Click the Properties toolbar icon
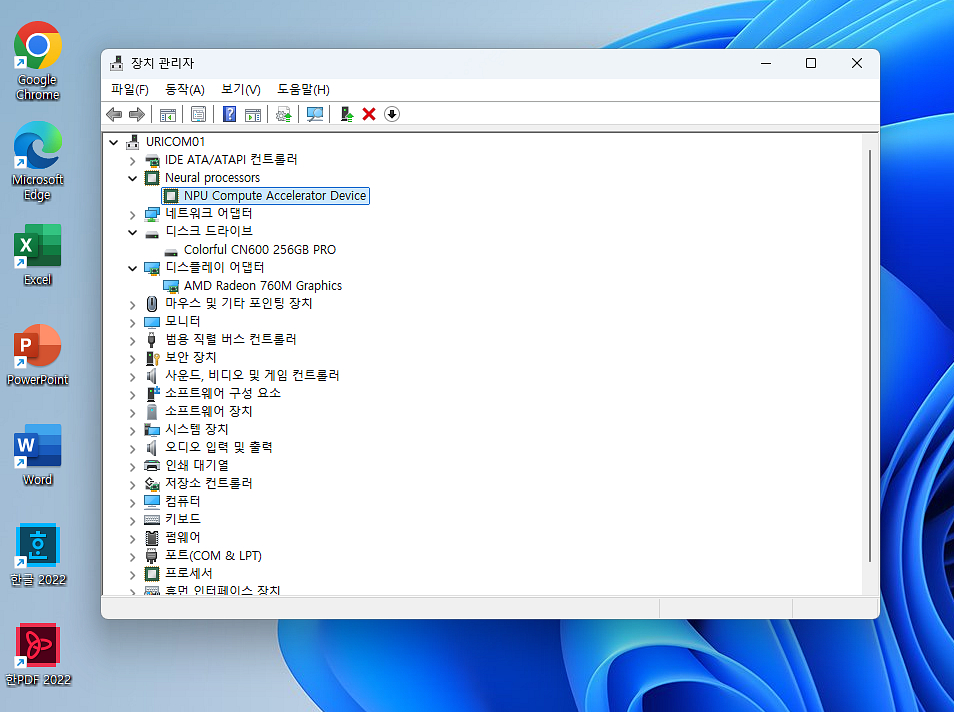 pyautogui.click(x=198, y=115)
